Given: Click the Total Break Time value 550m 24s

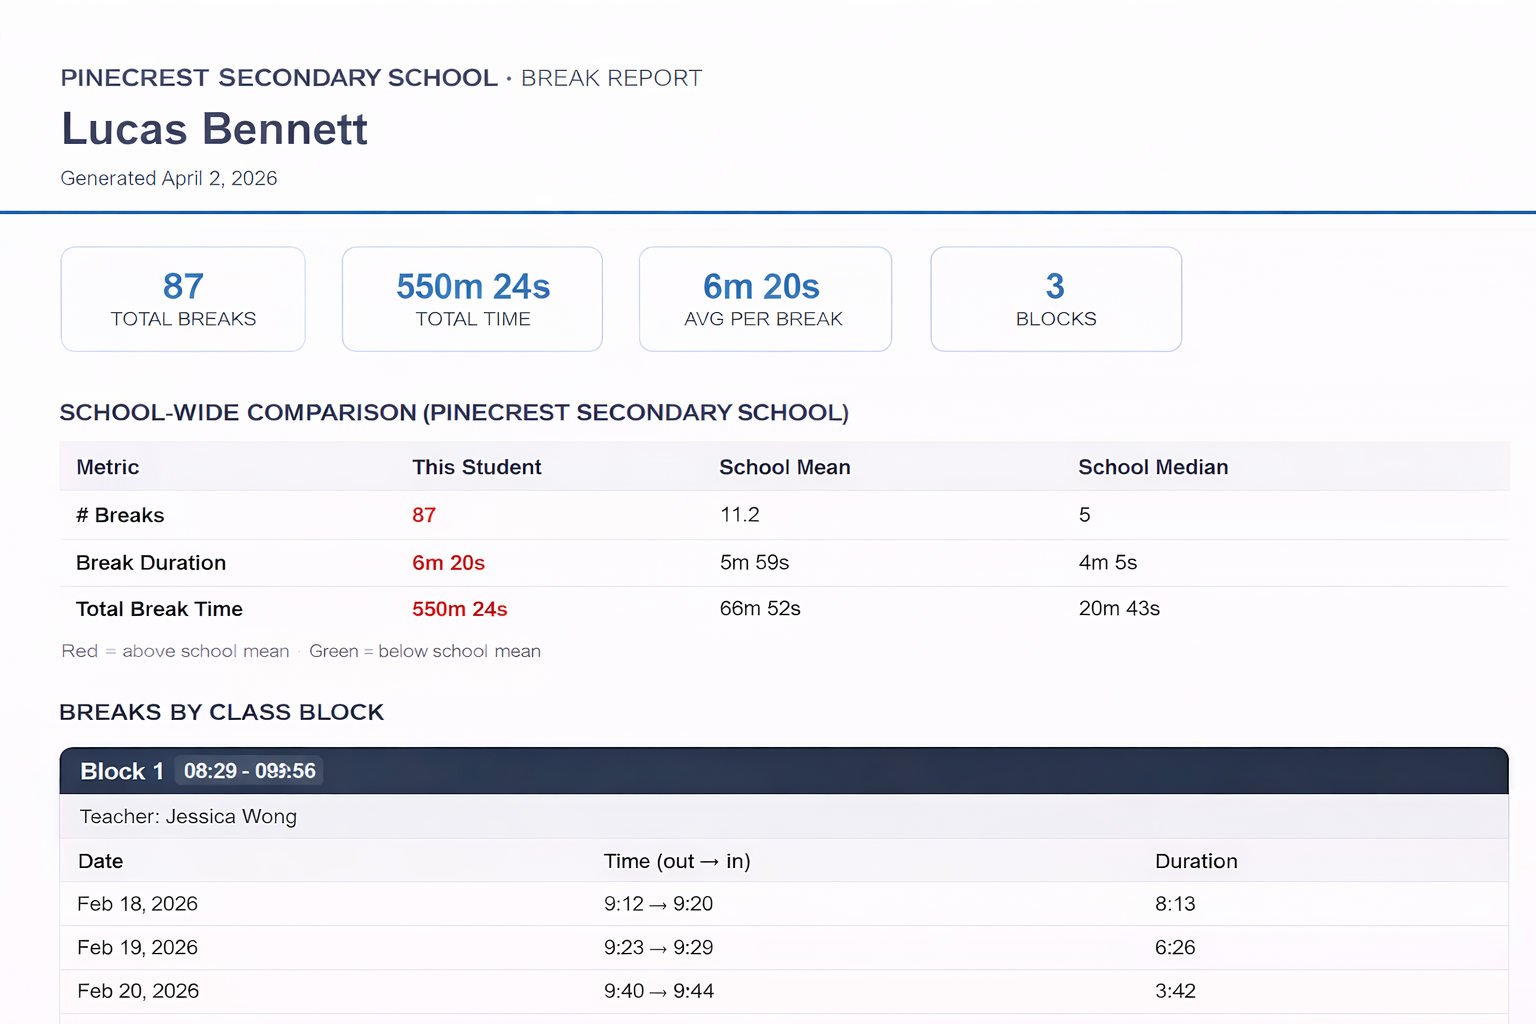Looking at the screenshot, I should [x=459, y=609].
